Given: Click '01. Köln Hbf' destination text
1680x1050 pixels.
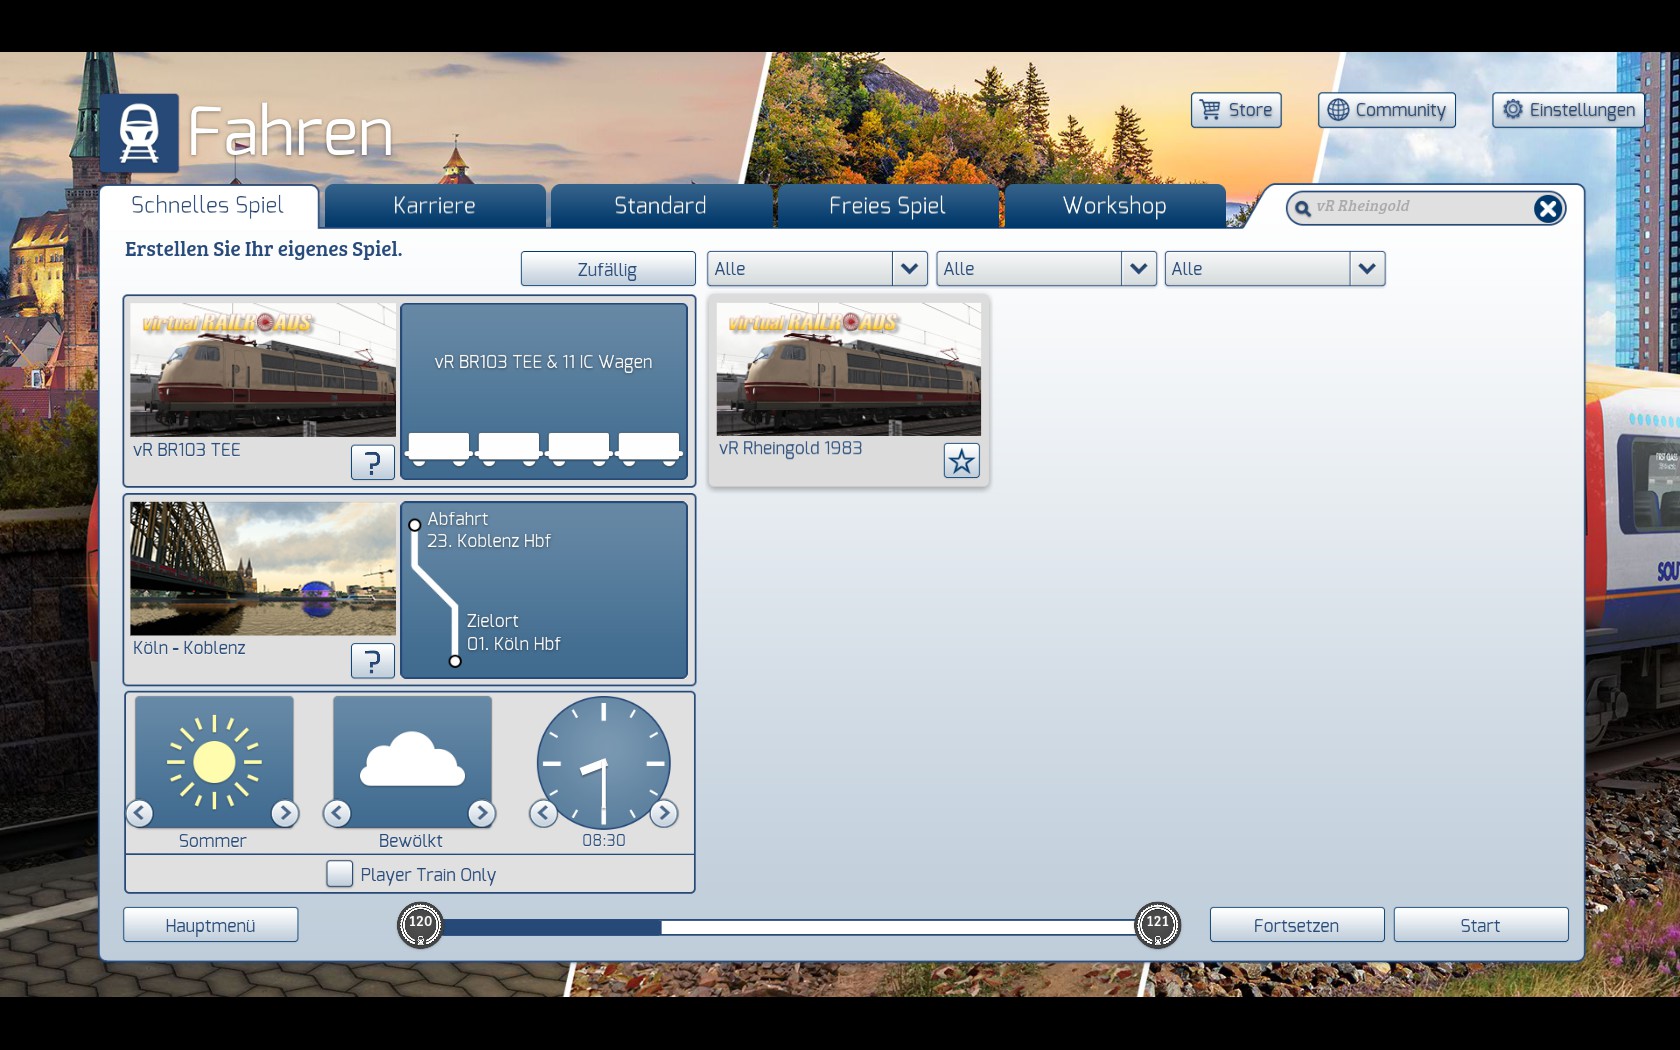Looking at the screenshot, I should [x=513, y=644].
